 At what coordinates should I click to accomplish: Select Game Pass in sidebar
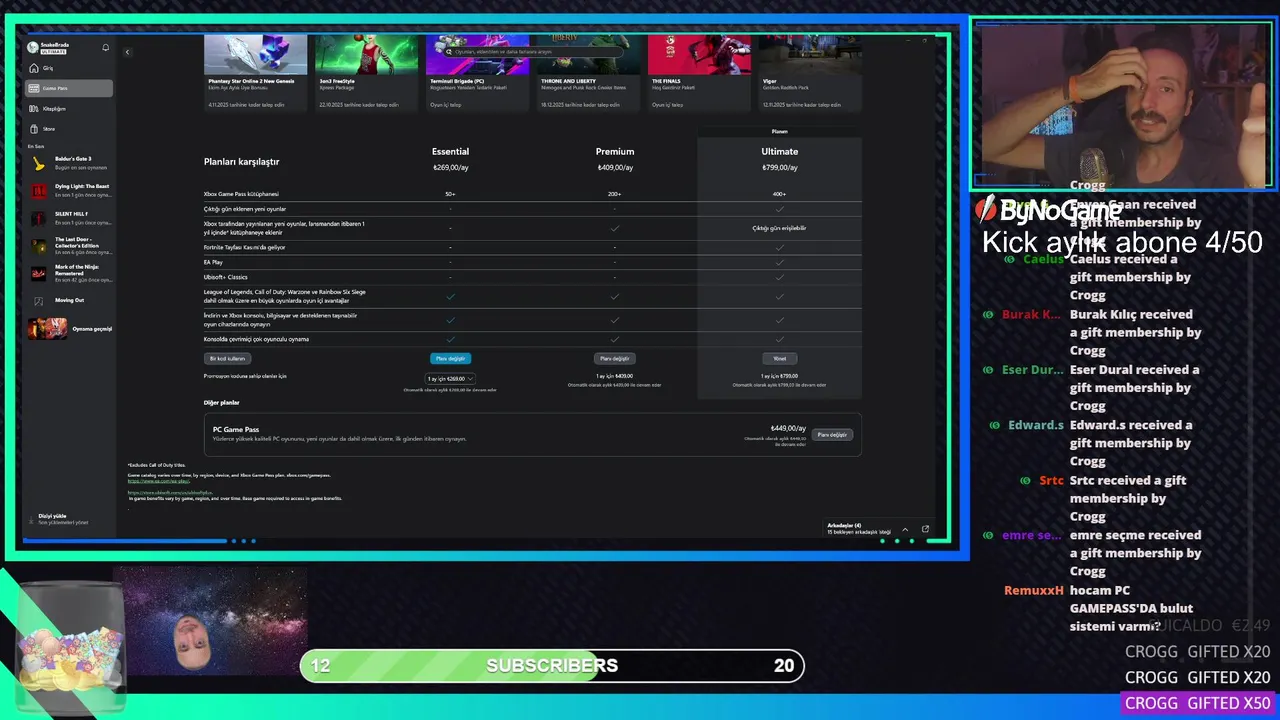tap(69, 88)
